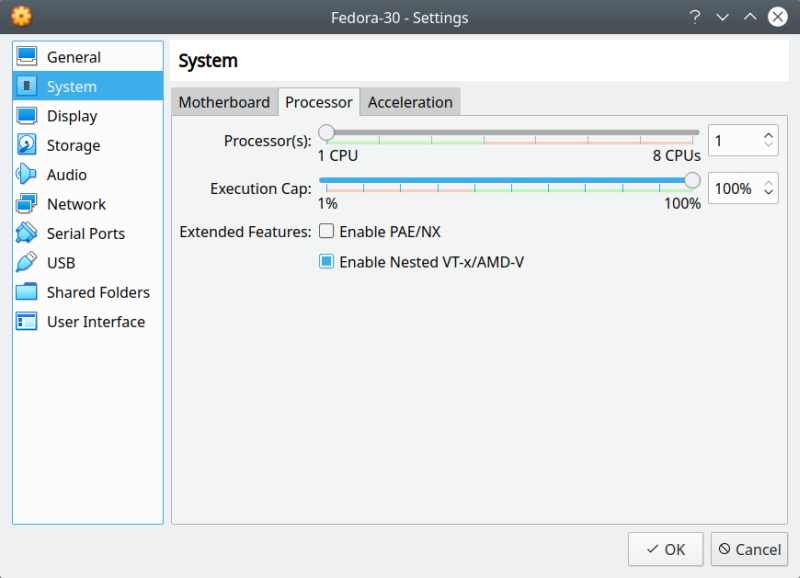Decrease the Execution Cap stepper
The width and height of the screenshot is (800, 578).
pyautogui.click(x=768, y=193)
